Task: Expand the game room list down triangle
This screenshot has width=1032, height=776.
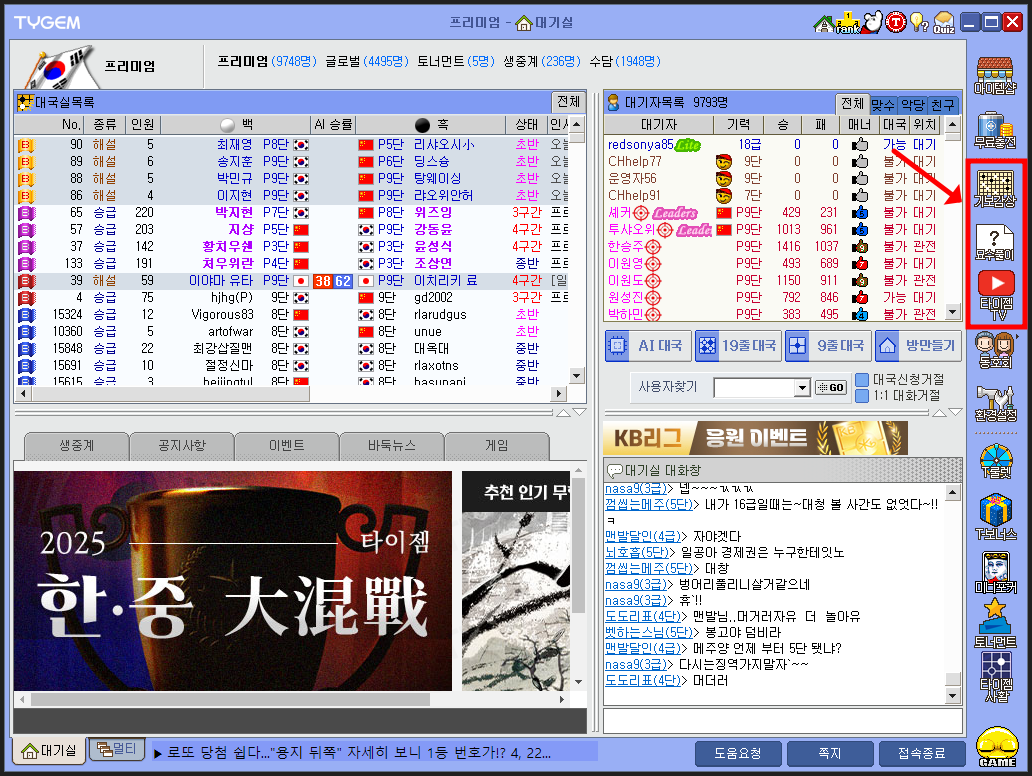Action: [579, 413]
